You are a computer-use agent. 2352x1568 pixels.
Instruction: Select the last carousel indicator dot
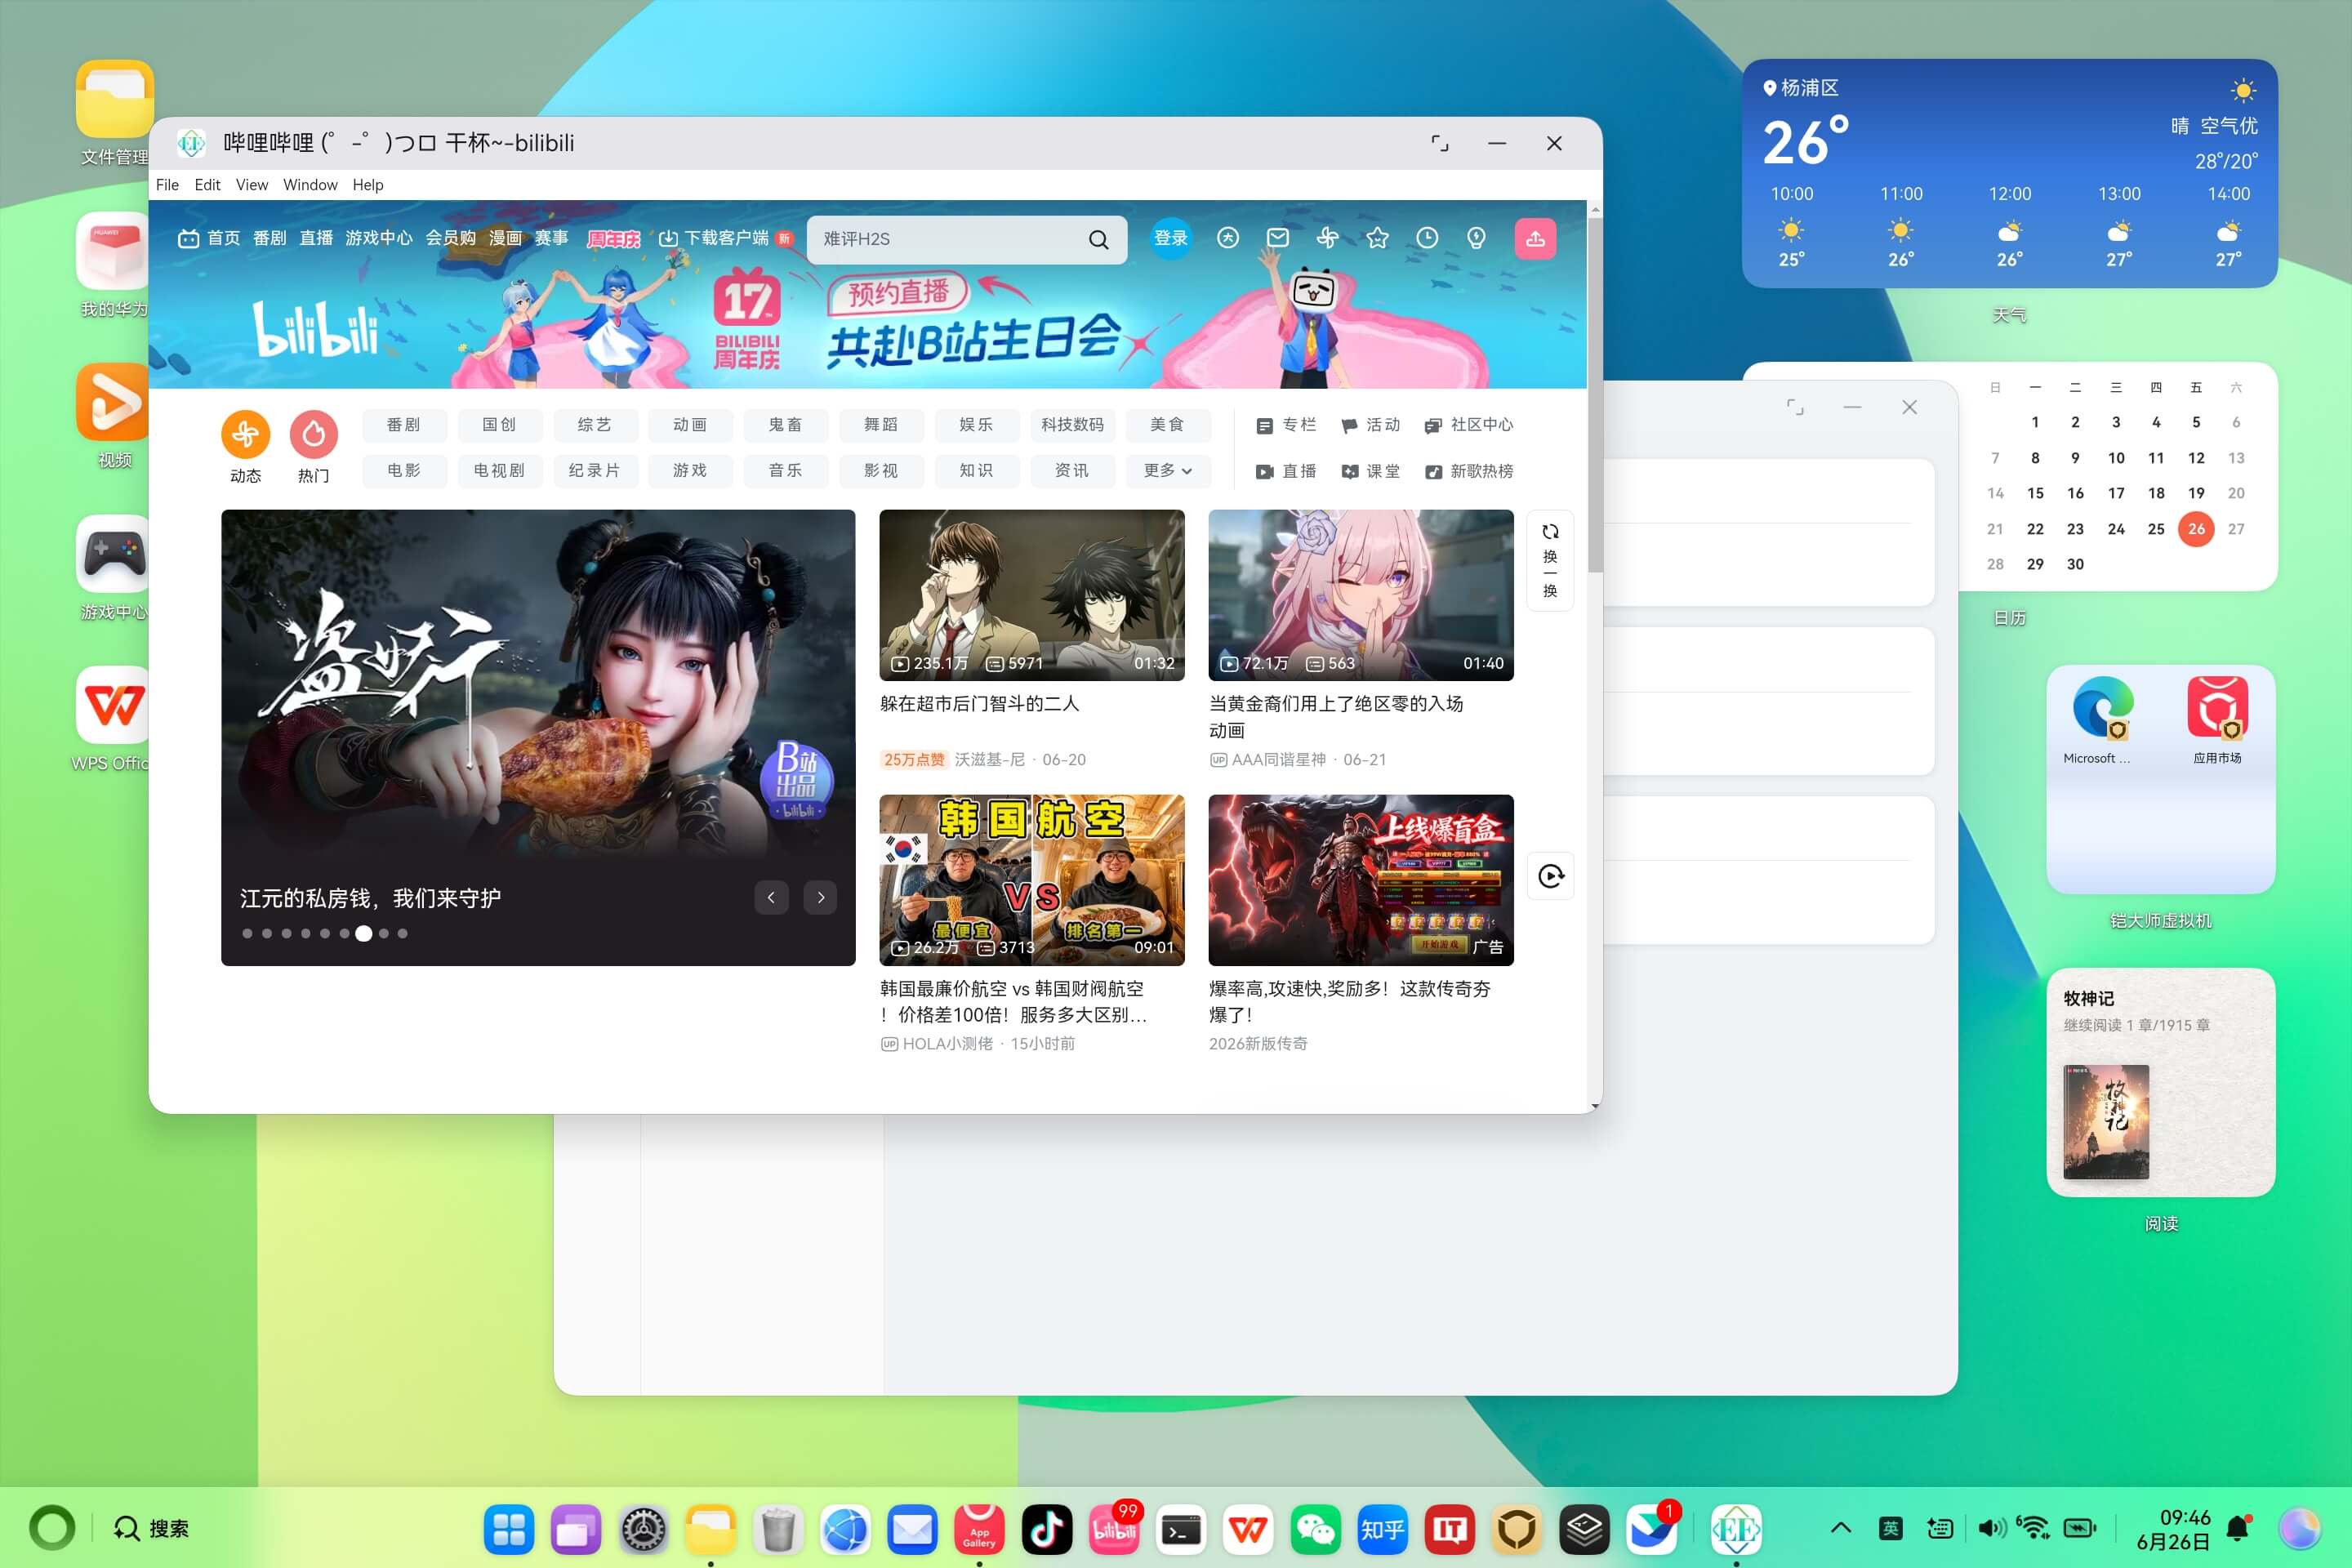tap(402, 933)
